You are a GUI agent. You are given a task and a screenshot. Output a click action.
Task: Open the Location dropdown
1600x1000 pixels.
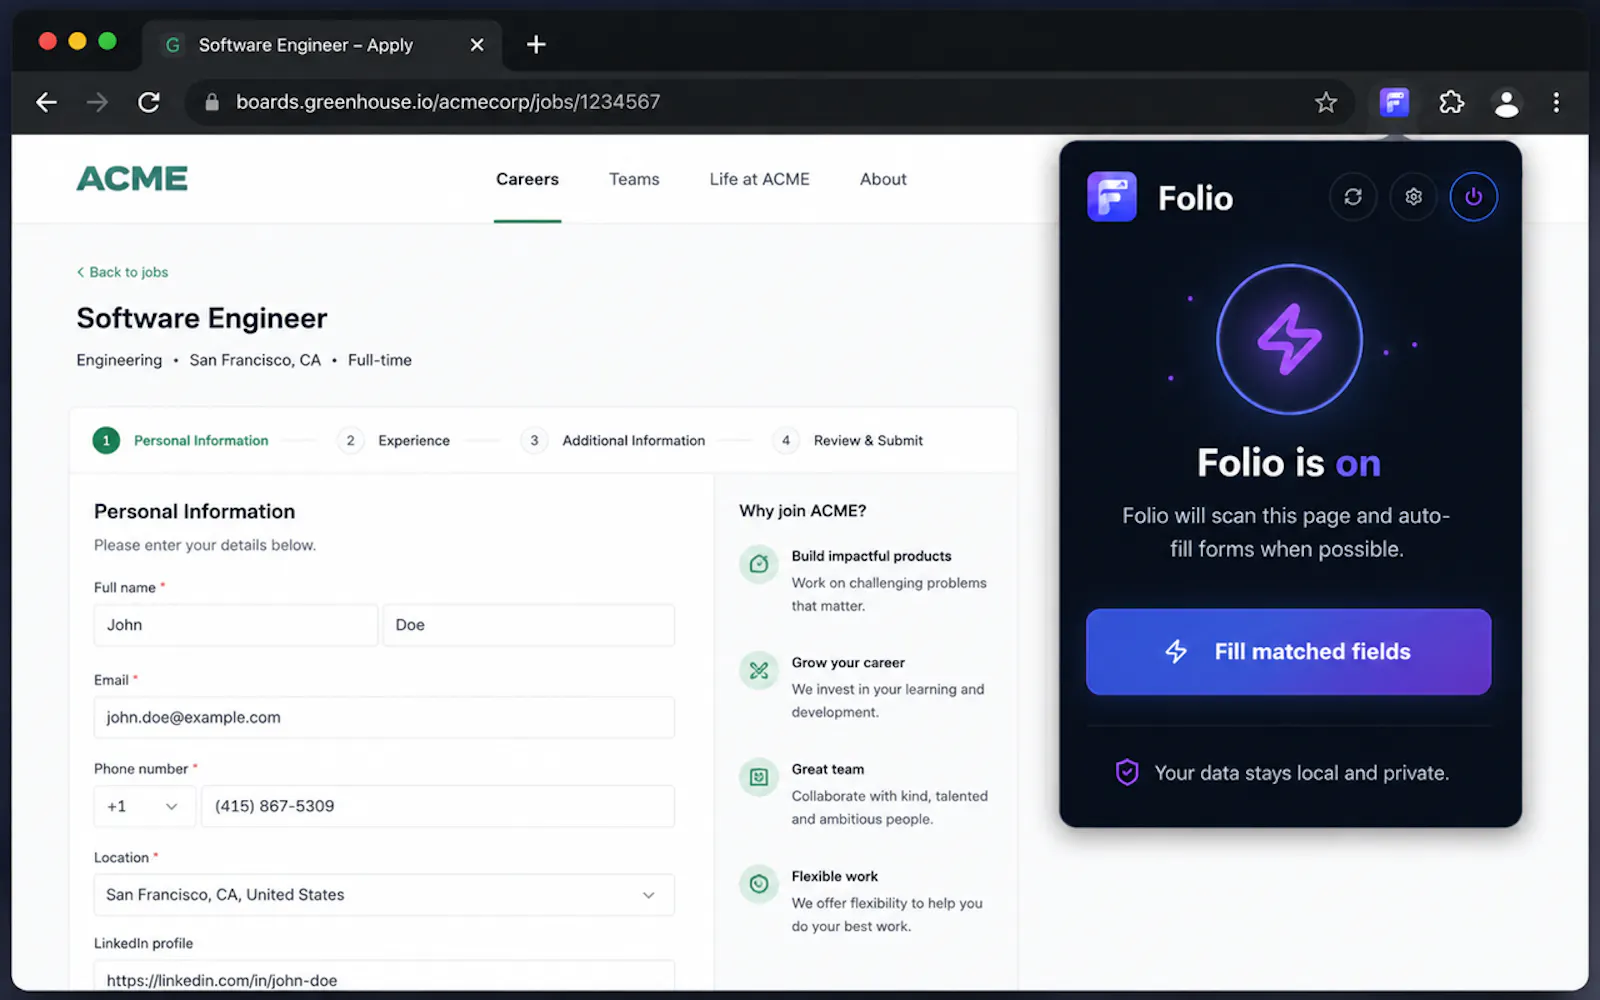pyautogui.click(x=384, y=895)
